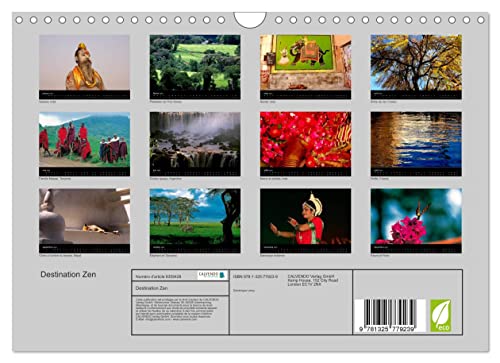Open the butterfly on pink flowers thumbnail
Screen dimensions: 500x363
tap(416, 221)
